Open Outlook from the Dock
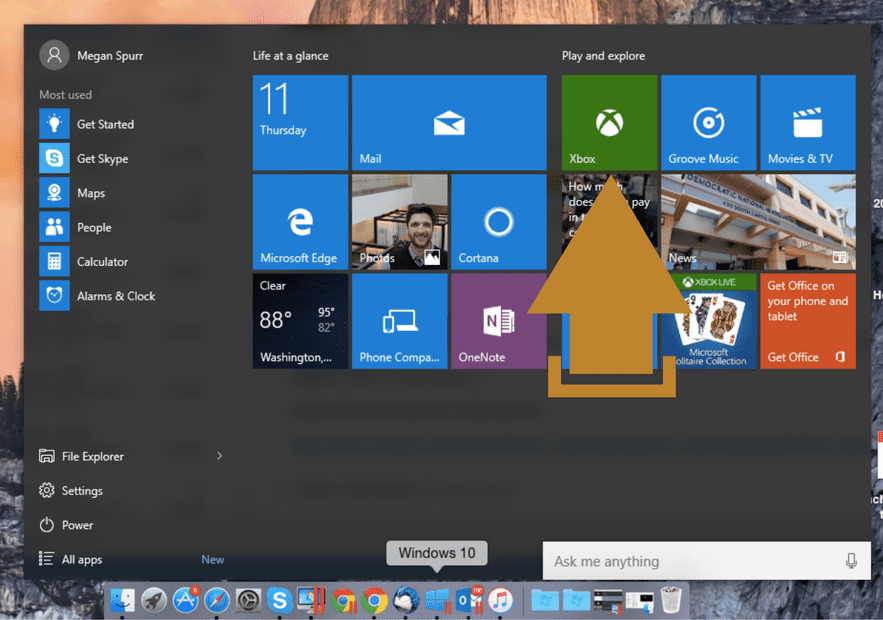Image resolution: width=883 pixels, height=620 pixels. [x=469, y=600]
